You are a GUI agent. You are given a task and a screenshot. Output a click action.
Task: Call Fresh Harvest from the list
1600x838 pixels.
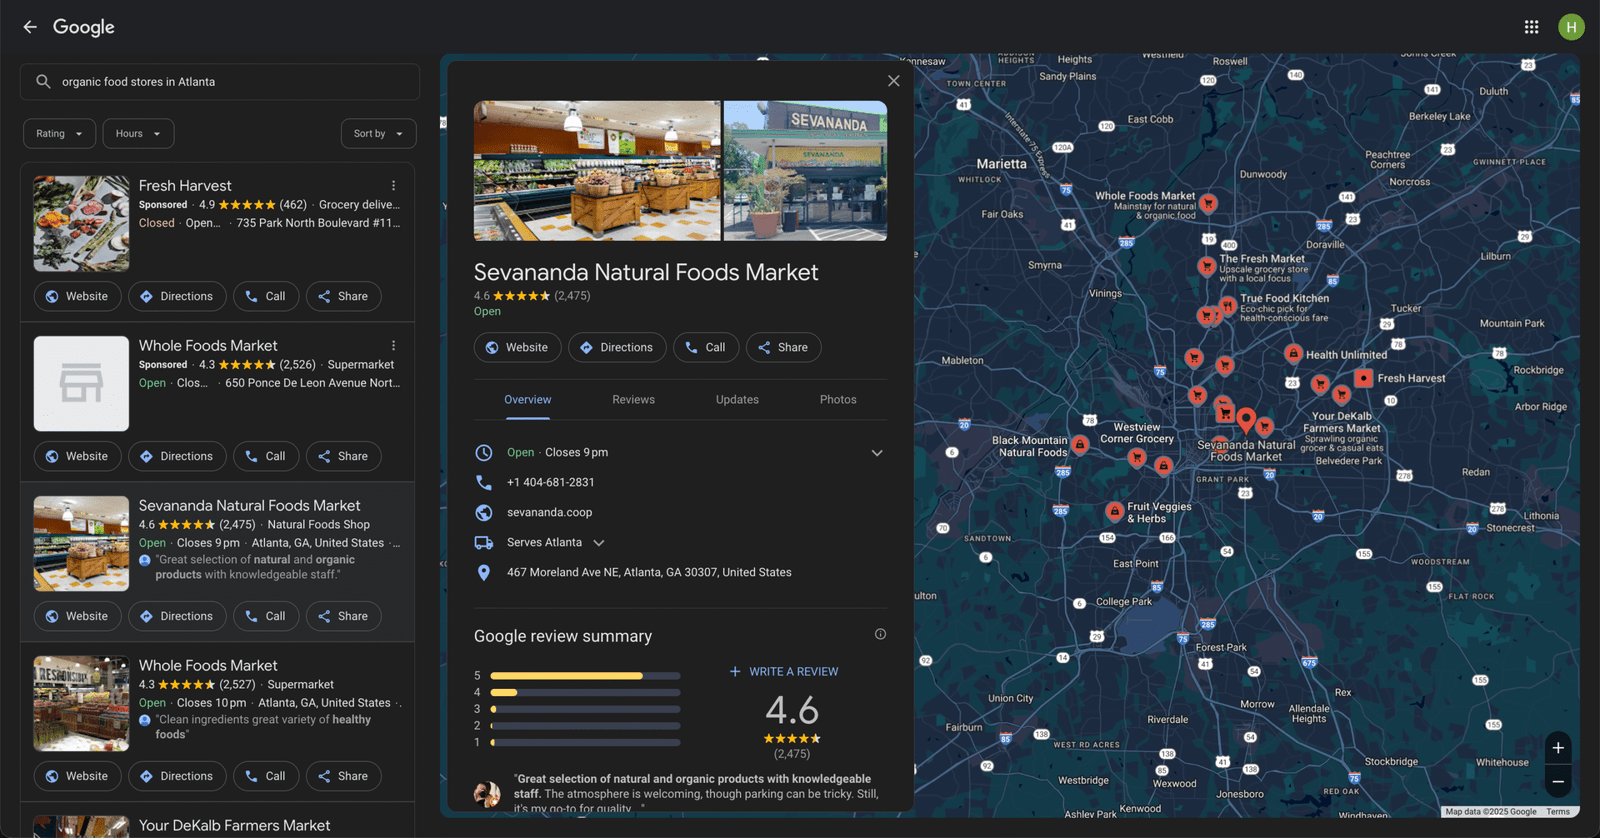pyautogui.click(x=266, y=296)
